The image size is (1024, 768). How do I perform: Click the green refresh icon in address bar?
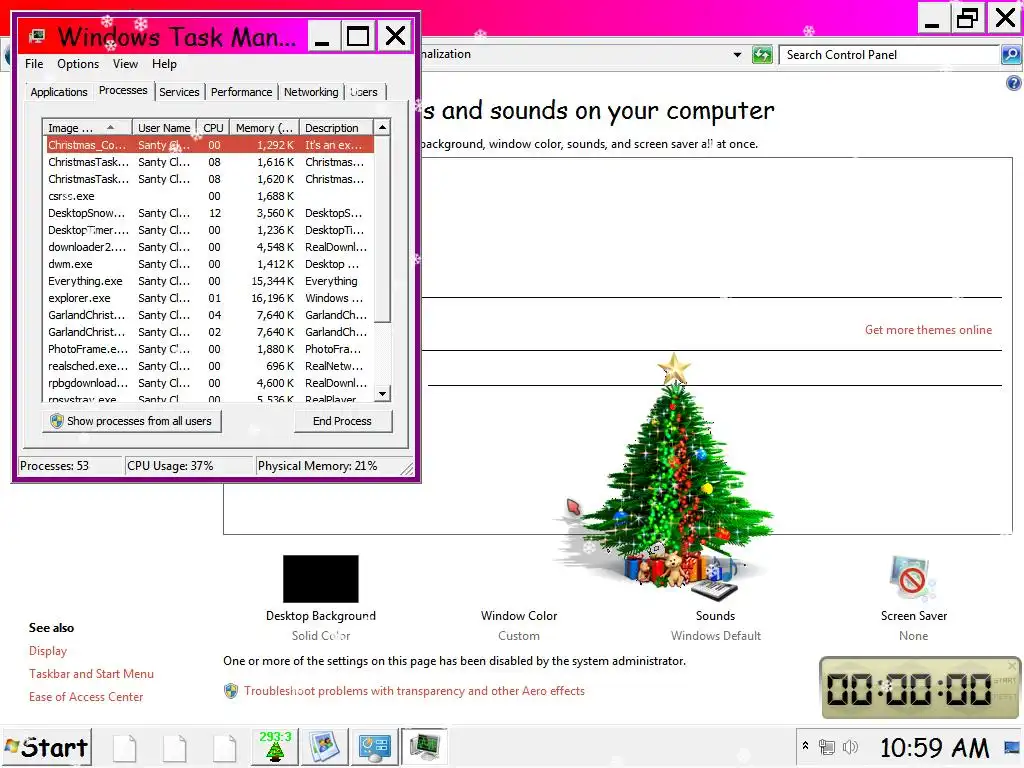[x=762, y=55]
